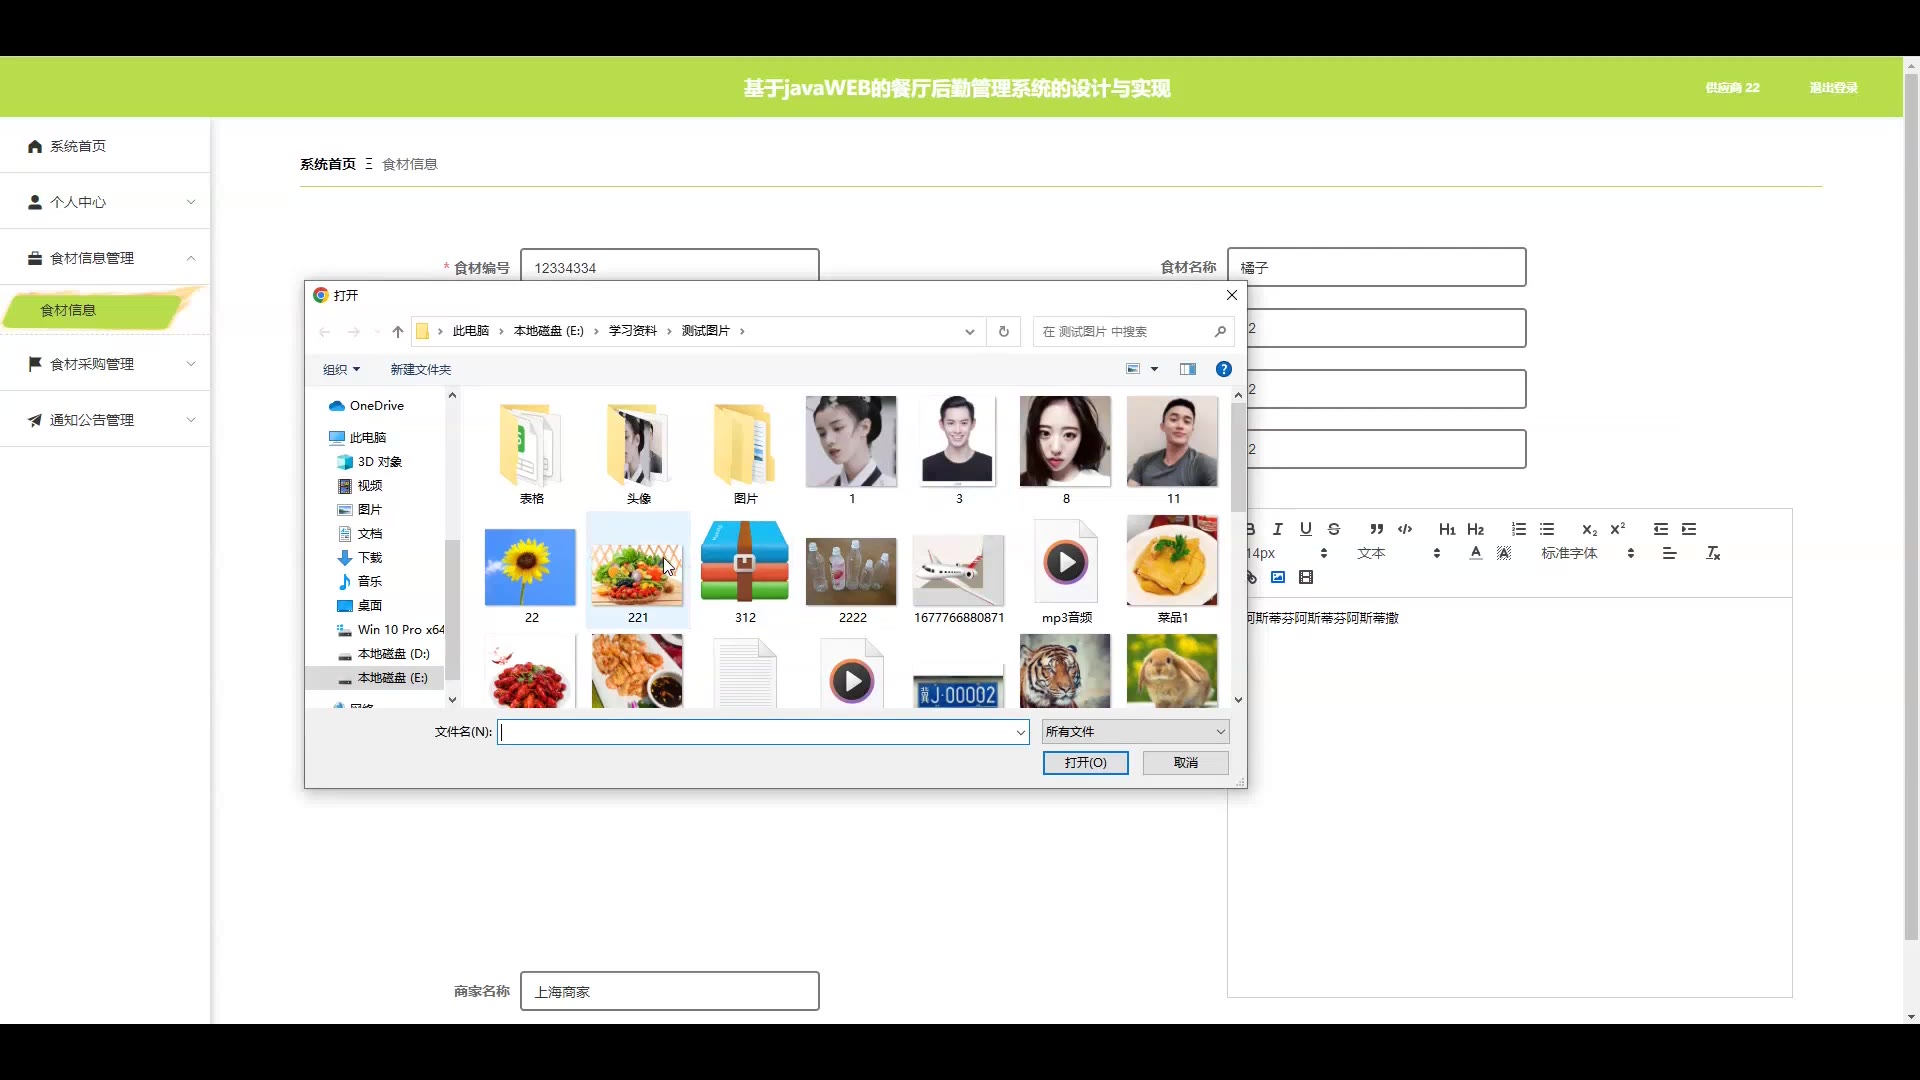Go up one folder level in the dialog

pos(397,331)
